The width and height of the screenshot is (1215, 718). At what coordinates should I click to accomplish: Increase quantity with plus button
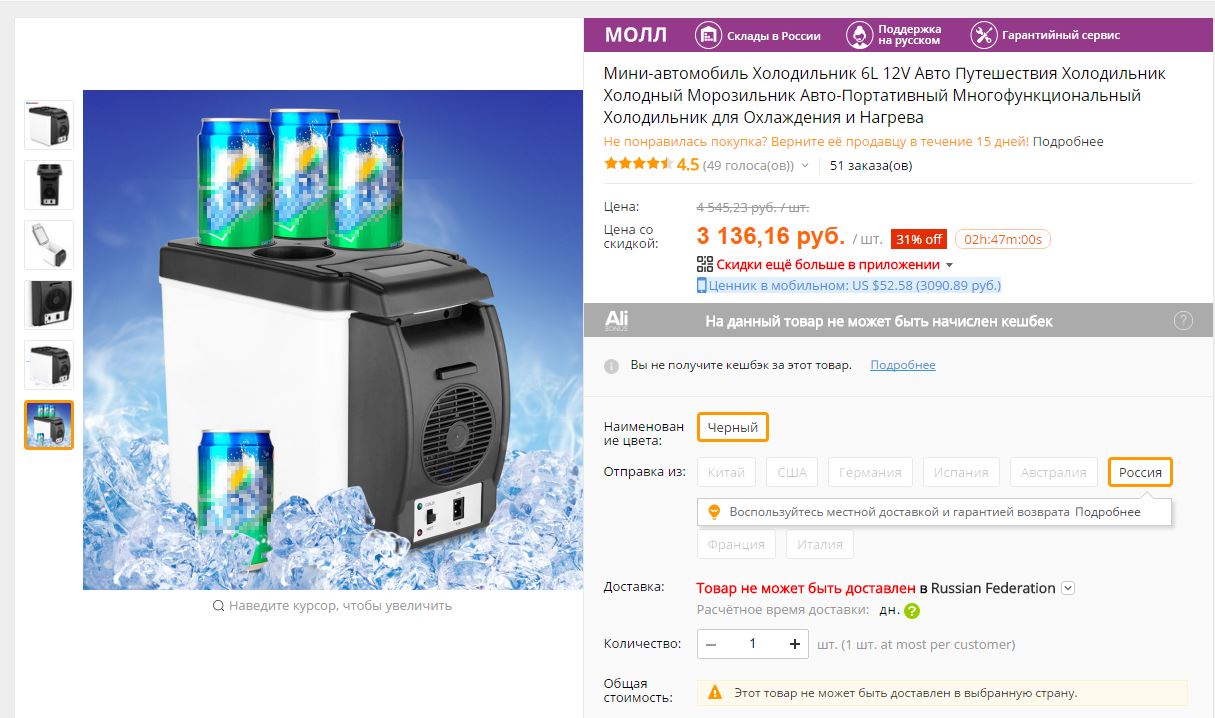point(795,644)
